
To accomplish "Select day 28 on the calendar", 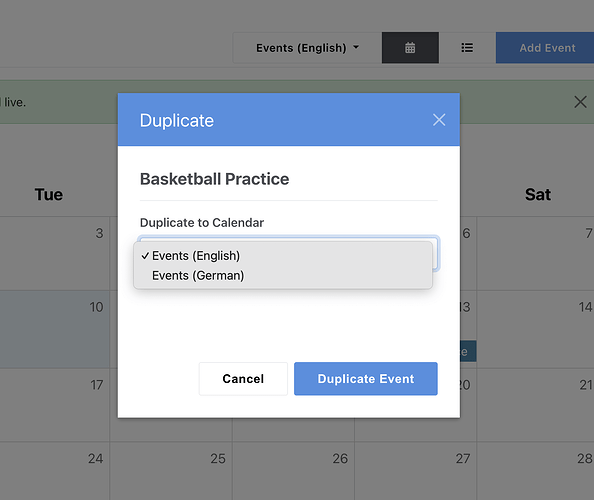I will 535,470.
